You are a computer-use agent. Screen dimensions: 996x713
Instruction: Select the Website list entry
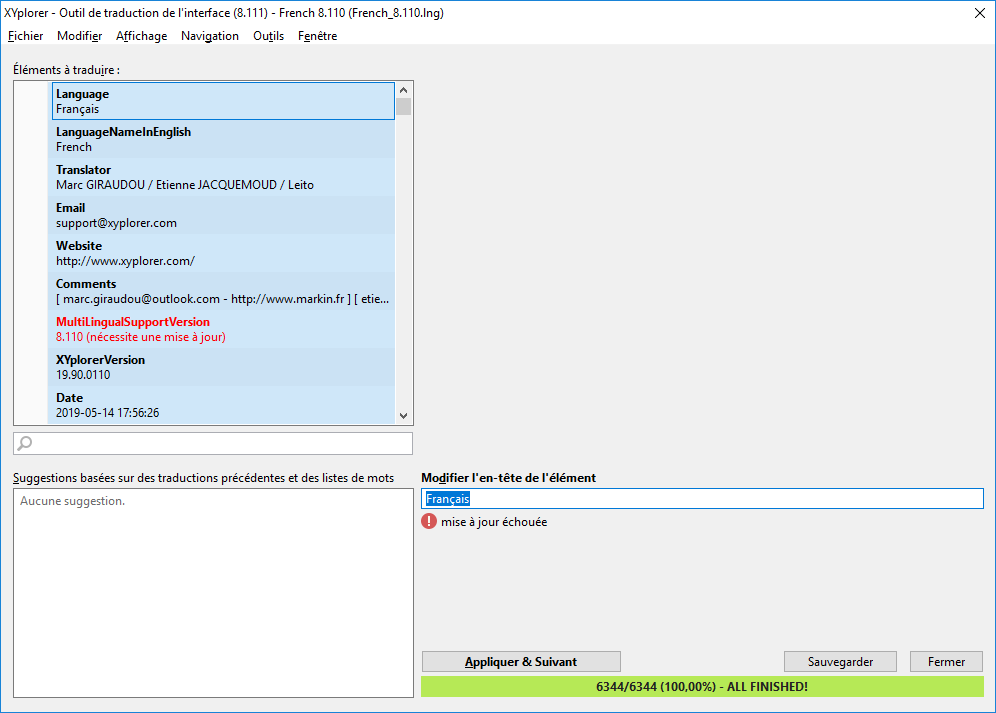tap(222, 253)
